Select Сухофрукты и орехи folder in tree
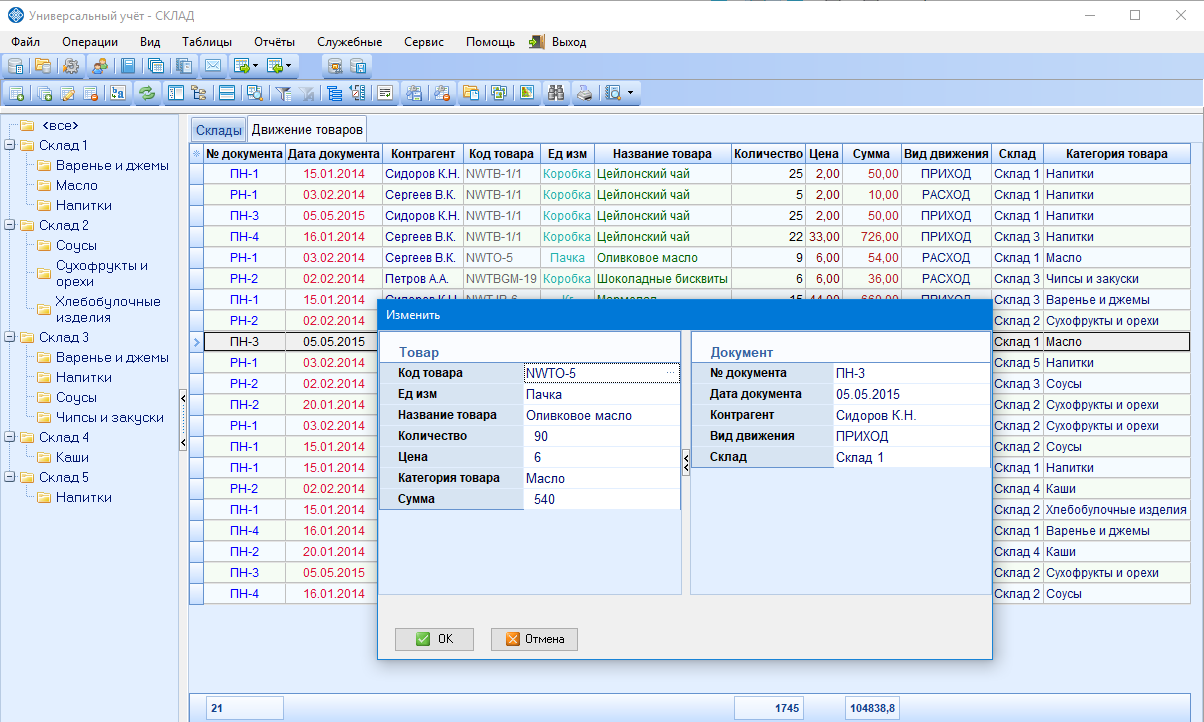This screenshot has width=1204, height=722. point(102,273)
